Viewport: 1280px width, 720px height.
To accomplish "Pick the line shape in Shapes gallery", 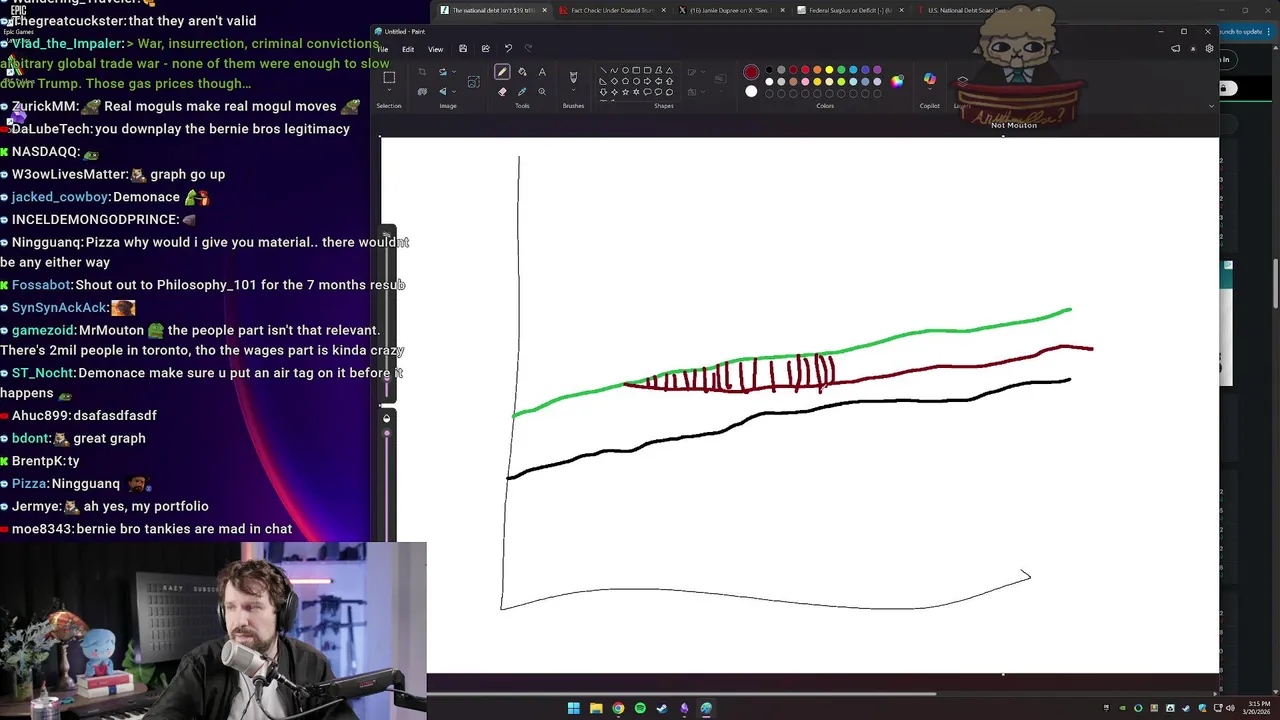I will (x=603, y=71).
